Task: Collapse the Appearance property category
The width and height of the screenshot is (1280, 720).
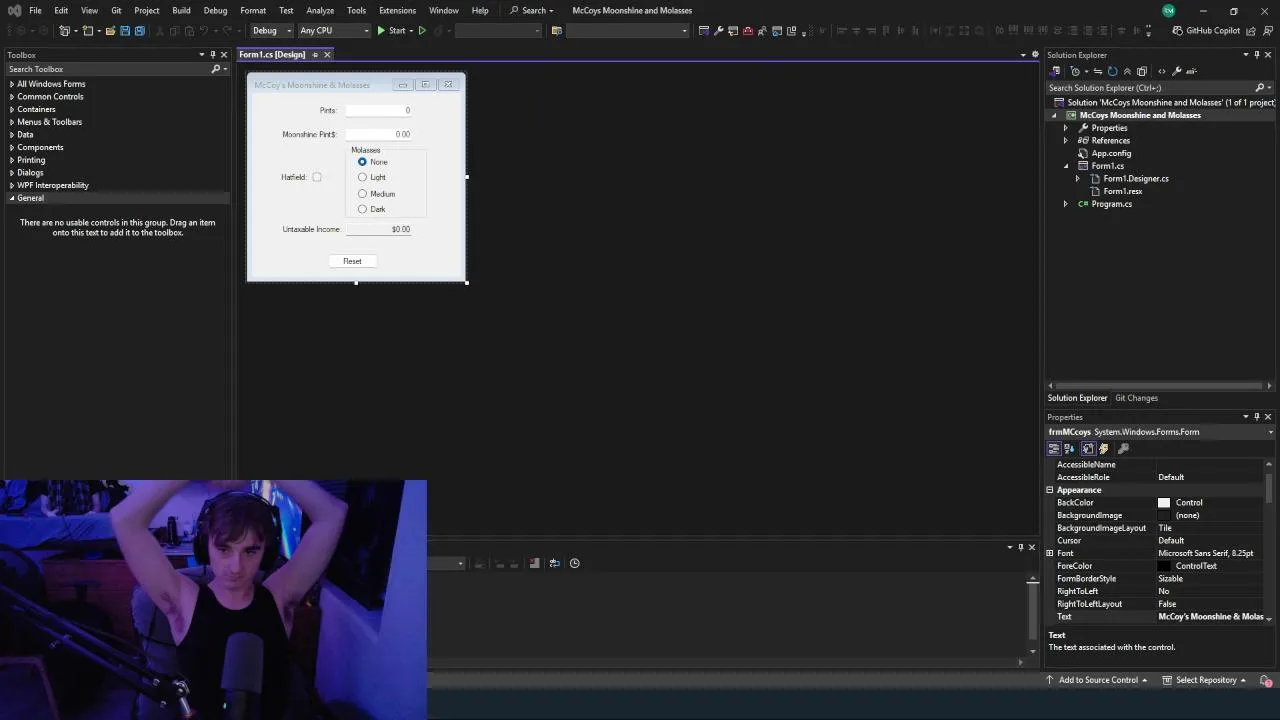Action: [x=1050, y=490]
